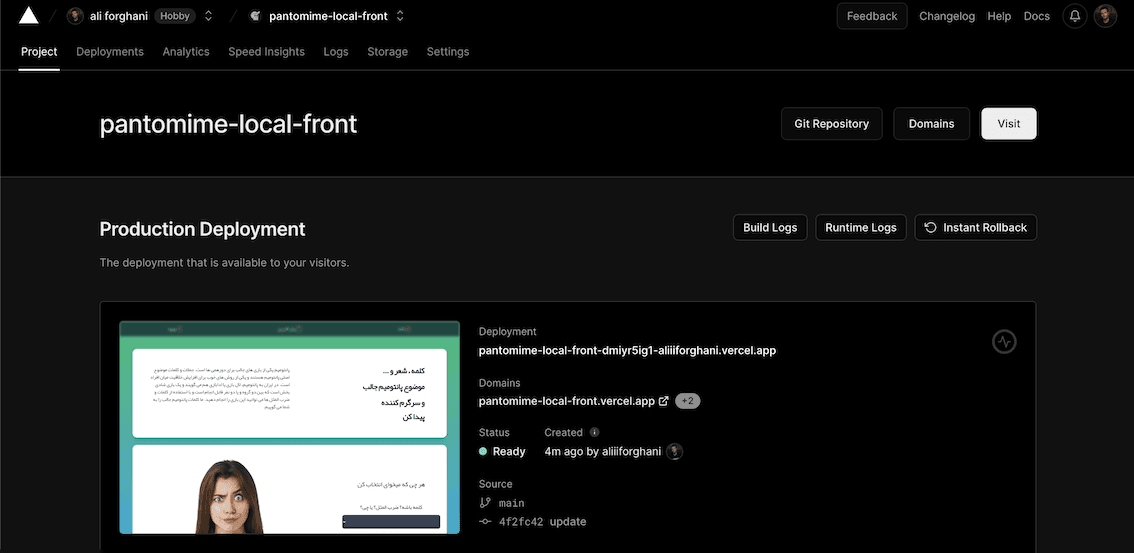Expand the +2 additional domains badge
The height and width of the screenshot is (553, 1134).
click(687, 401)
